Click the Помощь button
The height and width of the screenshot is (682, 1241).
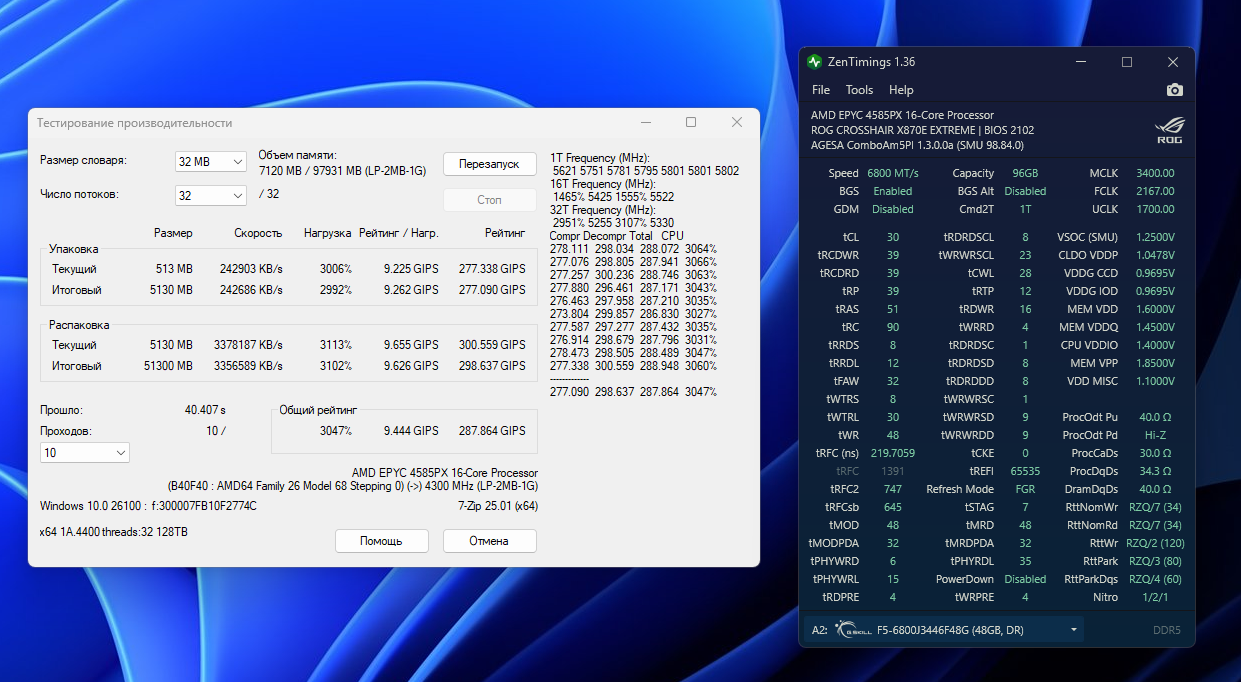pos(381,540)
